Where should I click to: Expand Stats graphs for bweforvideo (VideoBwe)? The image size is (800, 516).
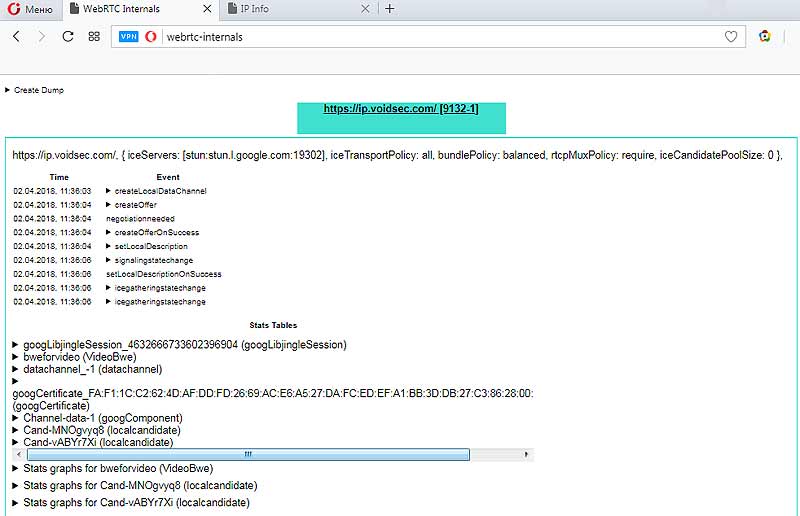click(113, 469)
